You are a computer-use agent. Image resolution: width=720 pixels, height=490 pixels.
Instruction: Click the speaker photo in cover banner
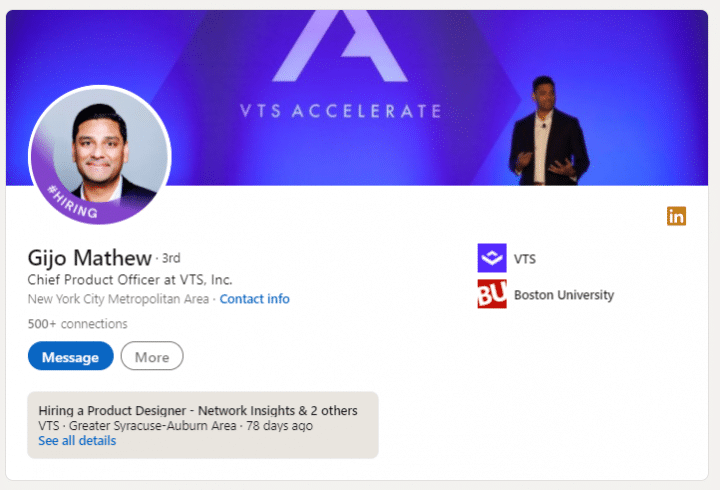[x=548, y=131]
